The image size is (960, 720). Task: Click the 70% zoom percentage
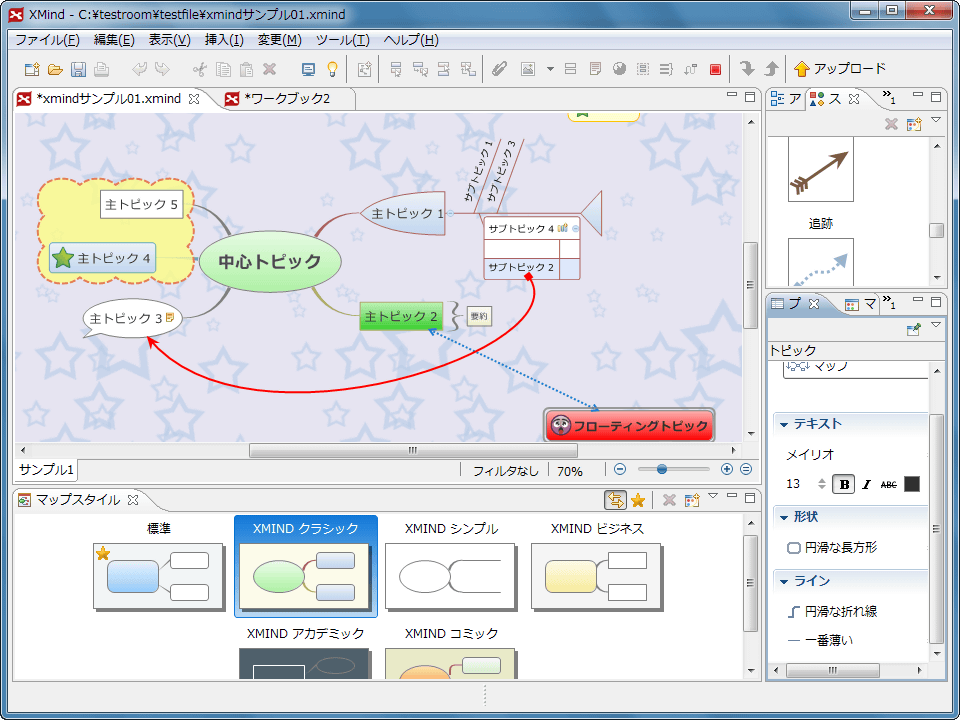click(570, 471)
